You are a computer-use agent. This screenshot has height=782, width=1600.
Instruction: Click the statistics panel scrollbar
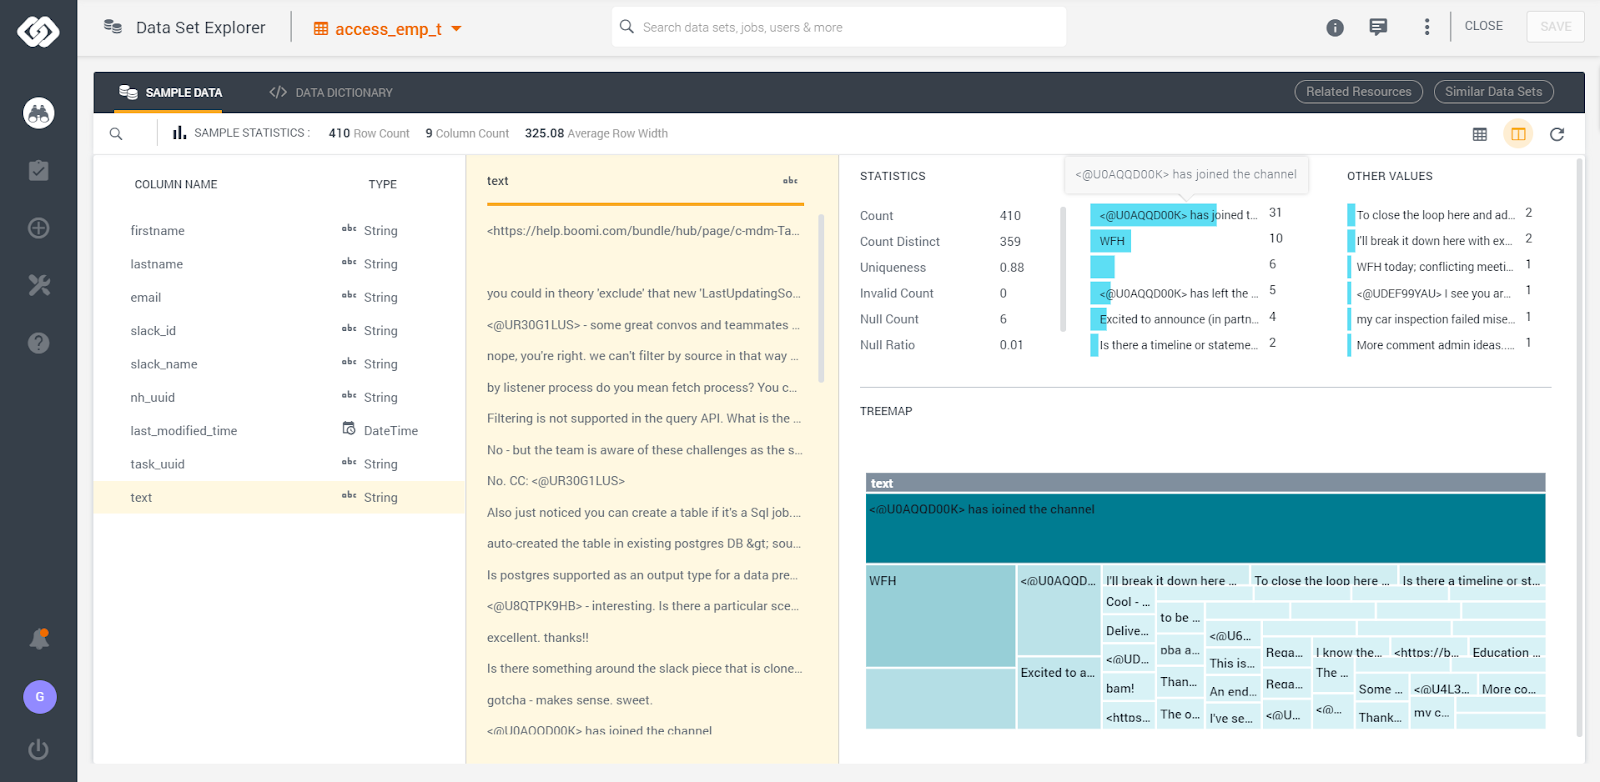pos(1063,268)
